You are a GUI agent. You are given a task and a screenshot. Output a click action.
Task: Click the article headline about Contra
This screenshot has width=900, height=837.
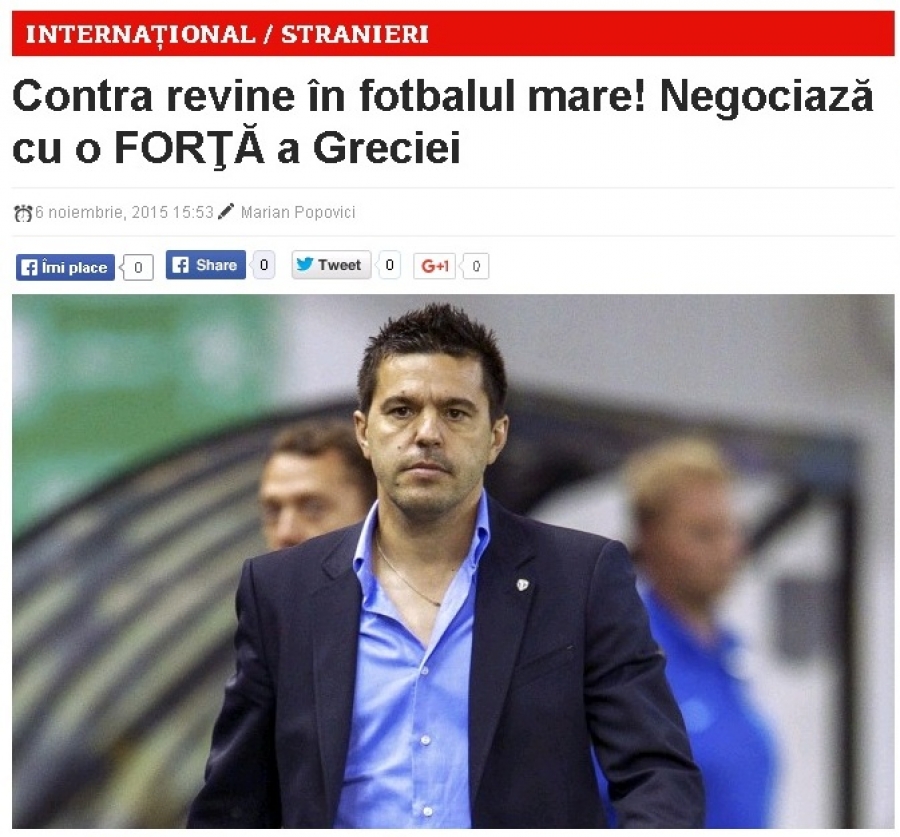click(x=443, y=121)
